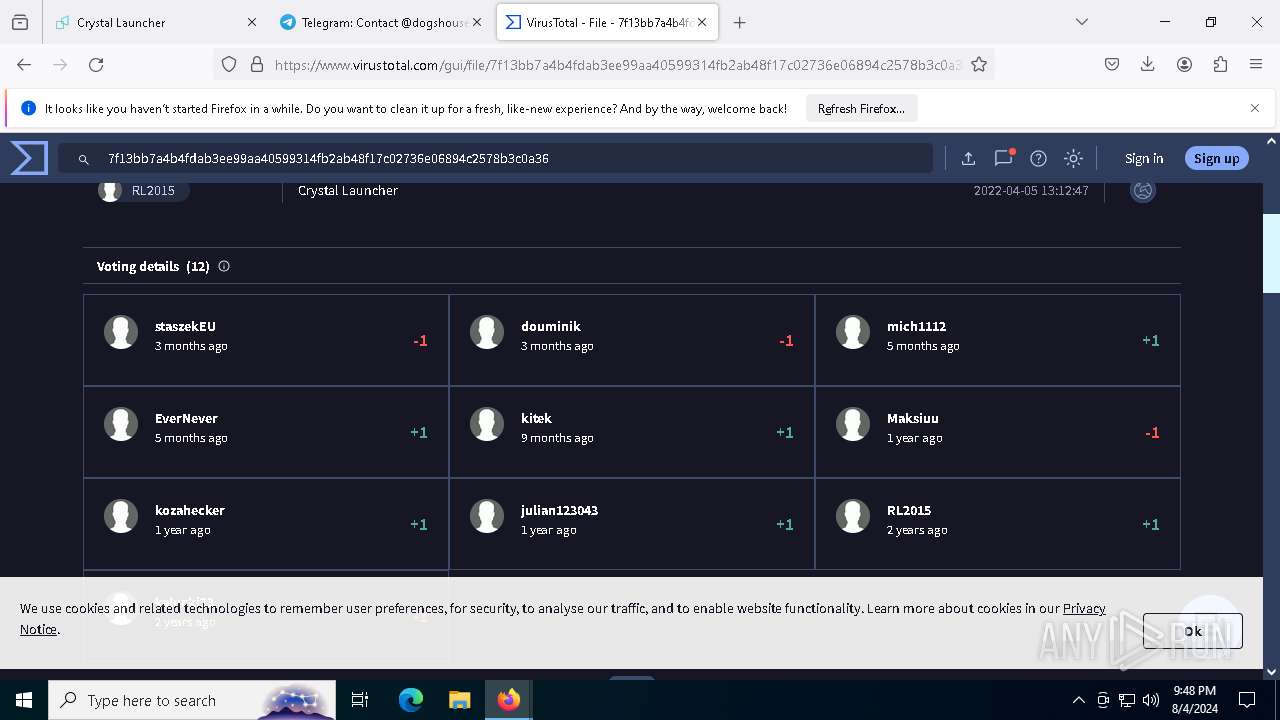1280x720 pixels.
Task: Click julian123043's avatar
Action: coord(487,516)
